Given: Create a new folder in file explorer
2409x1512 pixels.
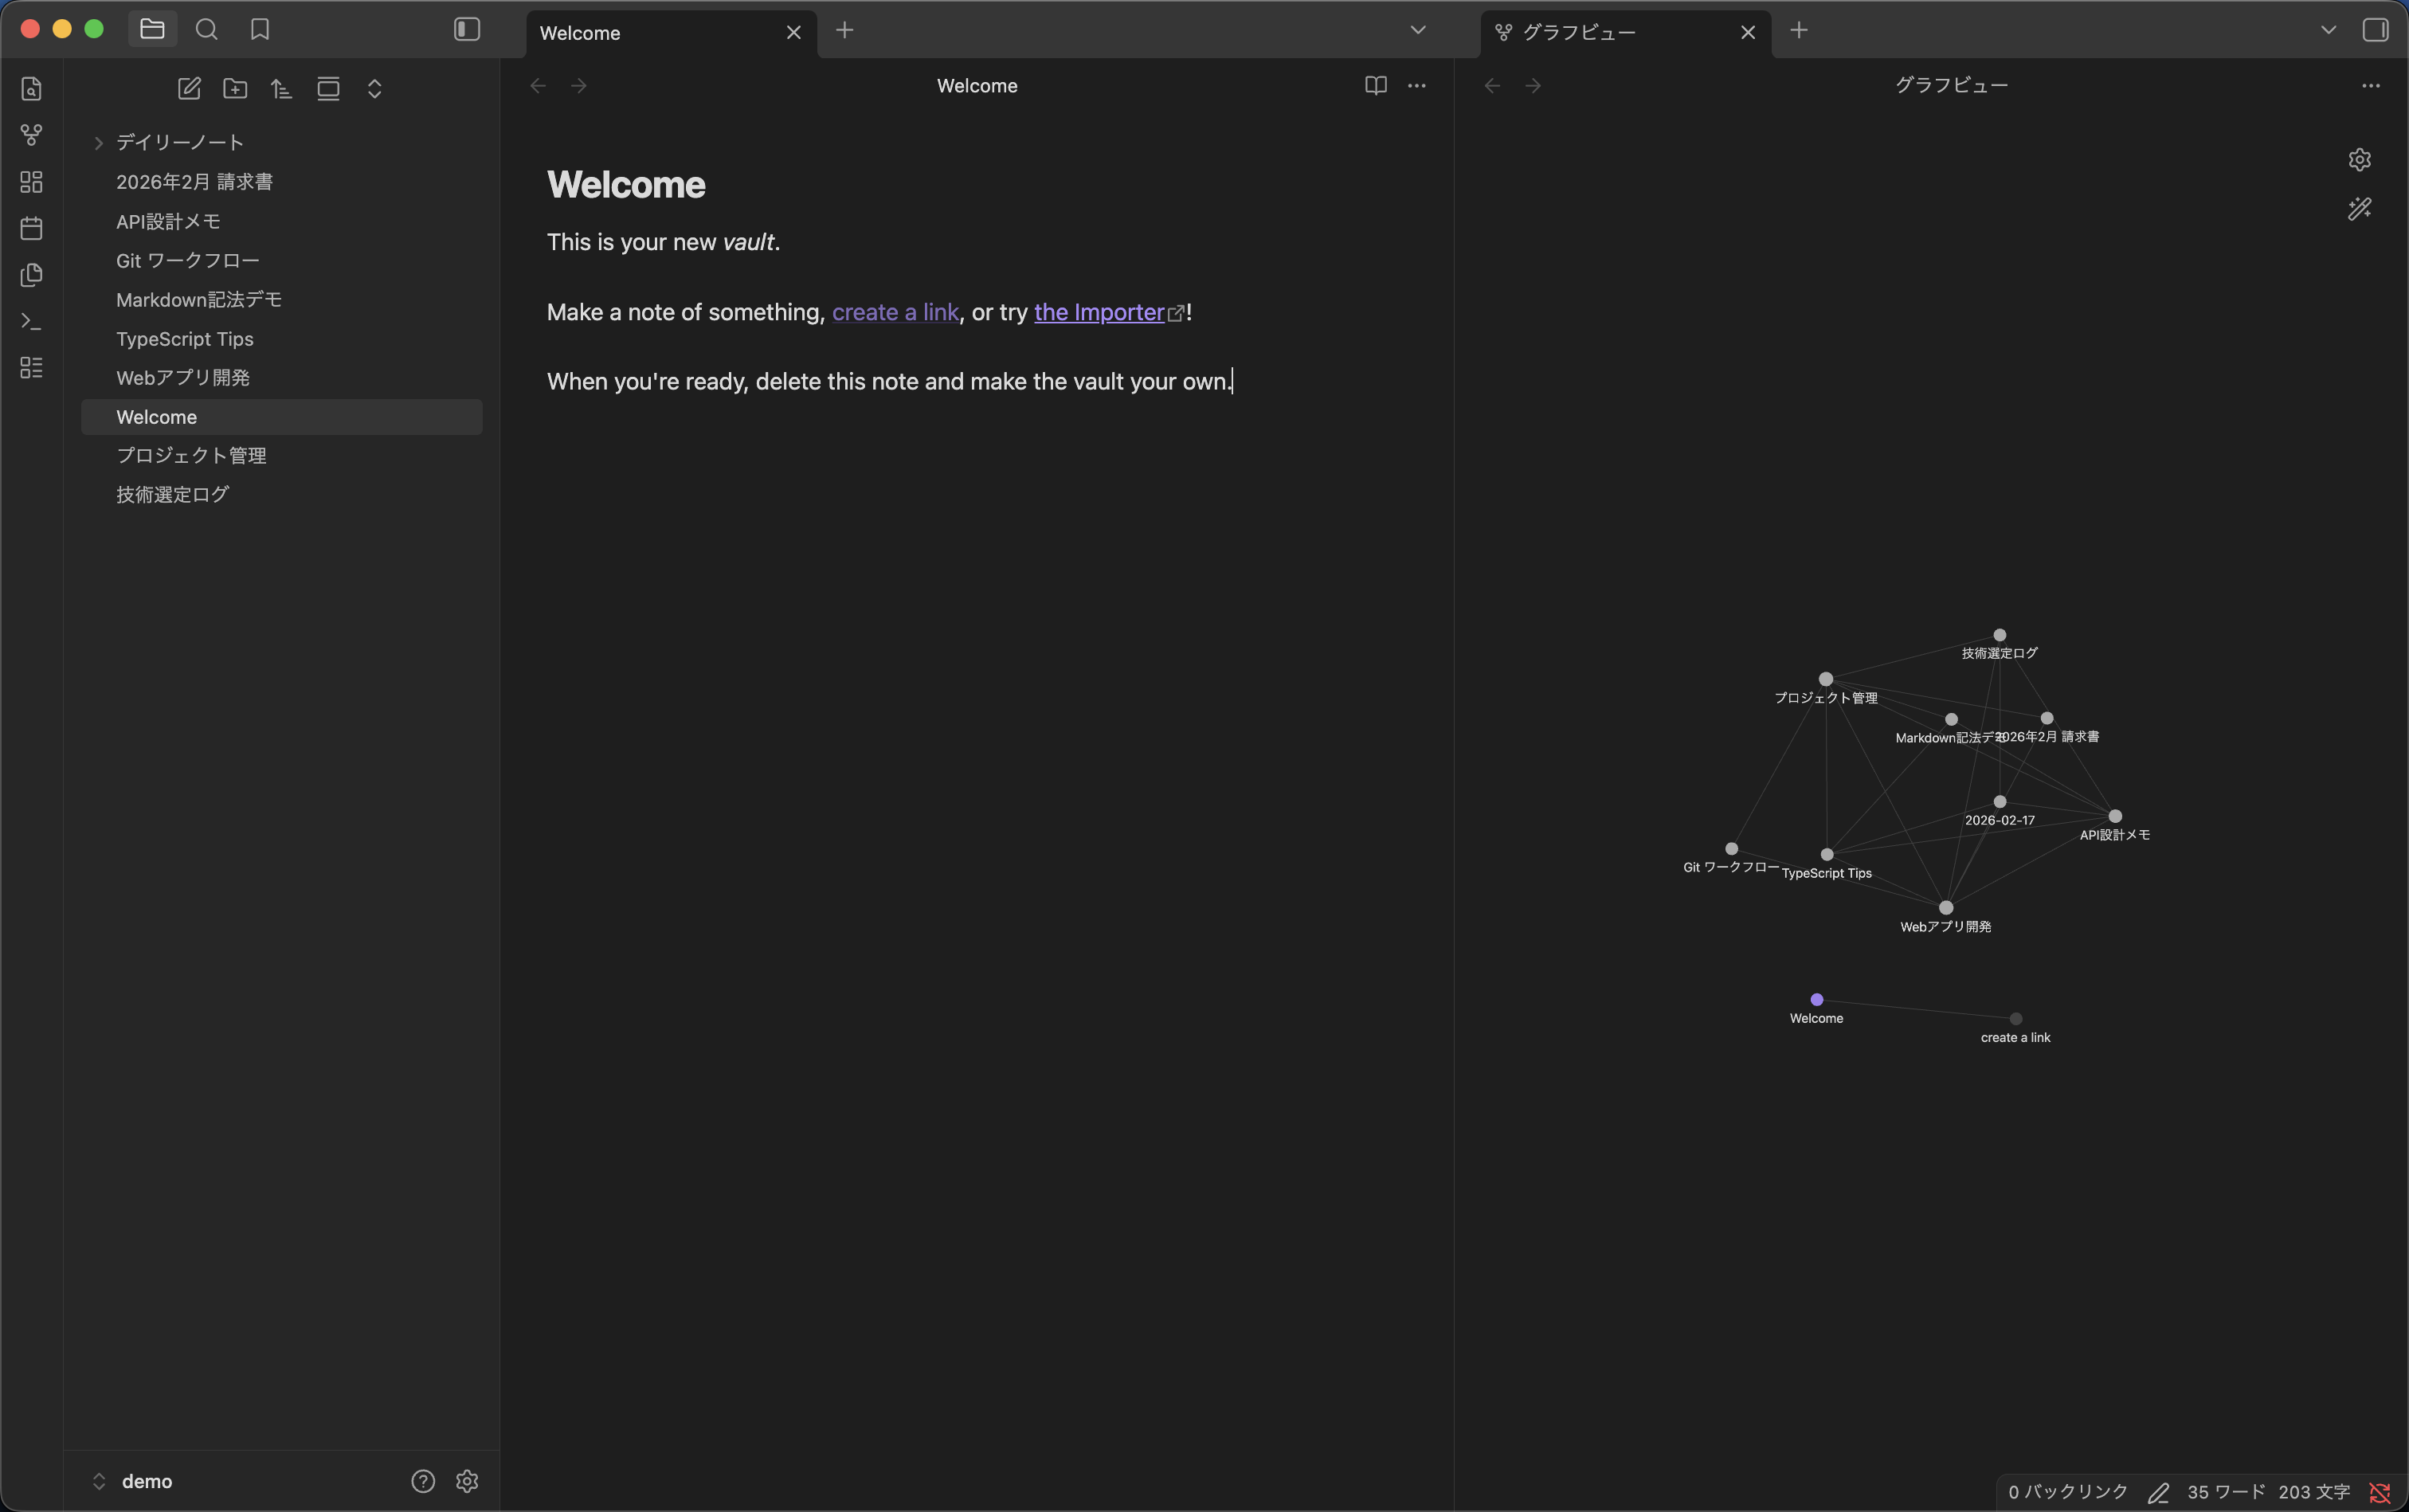Looking at the screenshot, I should click(235, 89).
